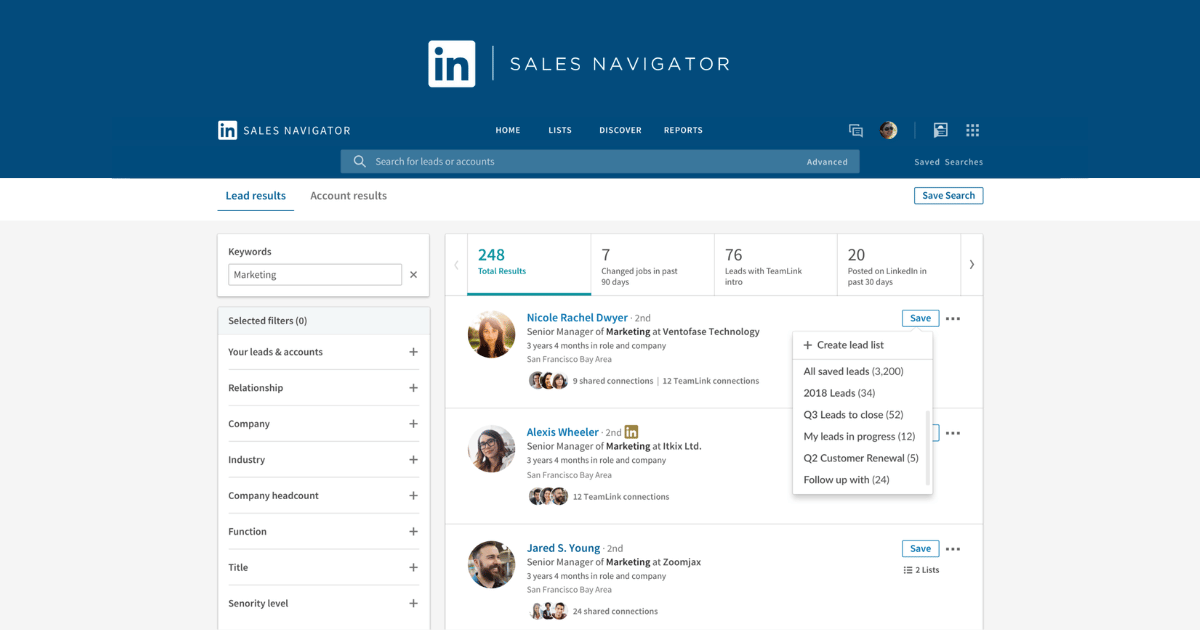Open Nicole Rachel Dwyer's profile name link

577,318
